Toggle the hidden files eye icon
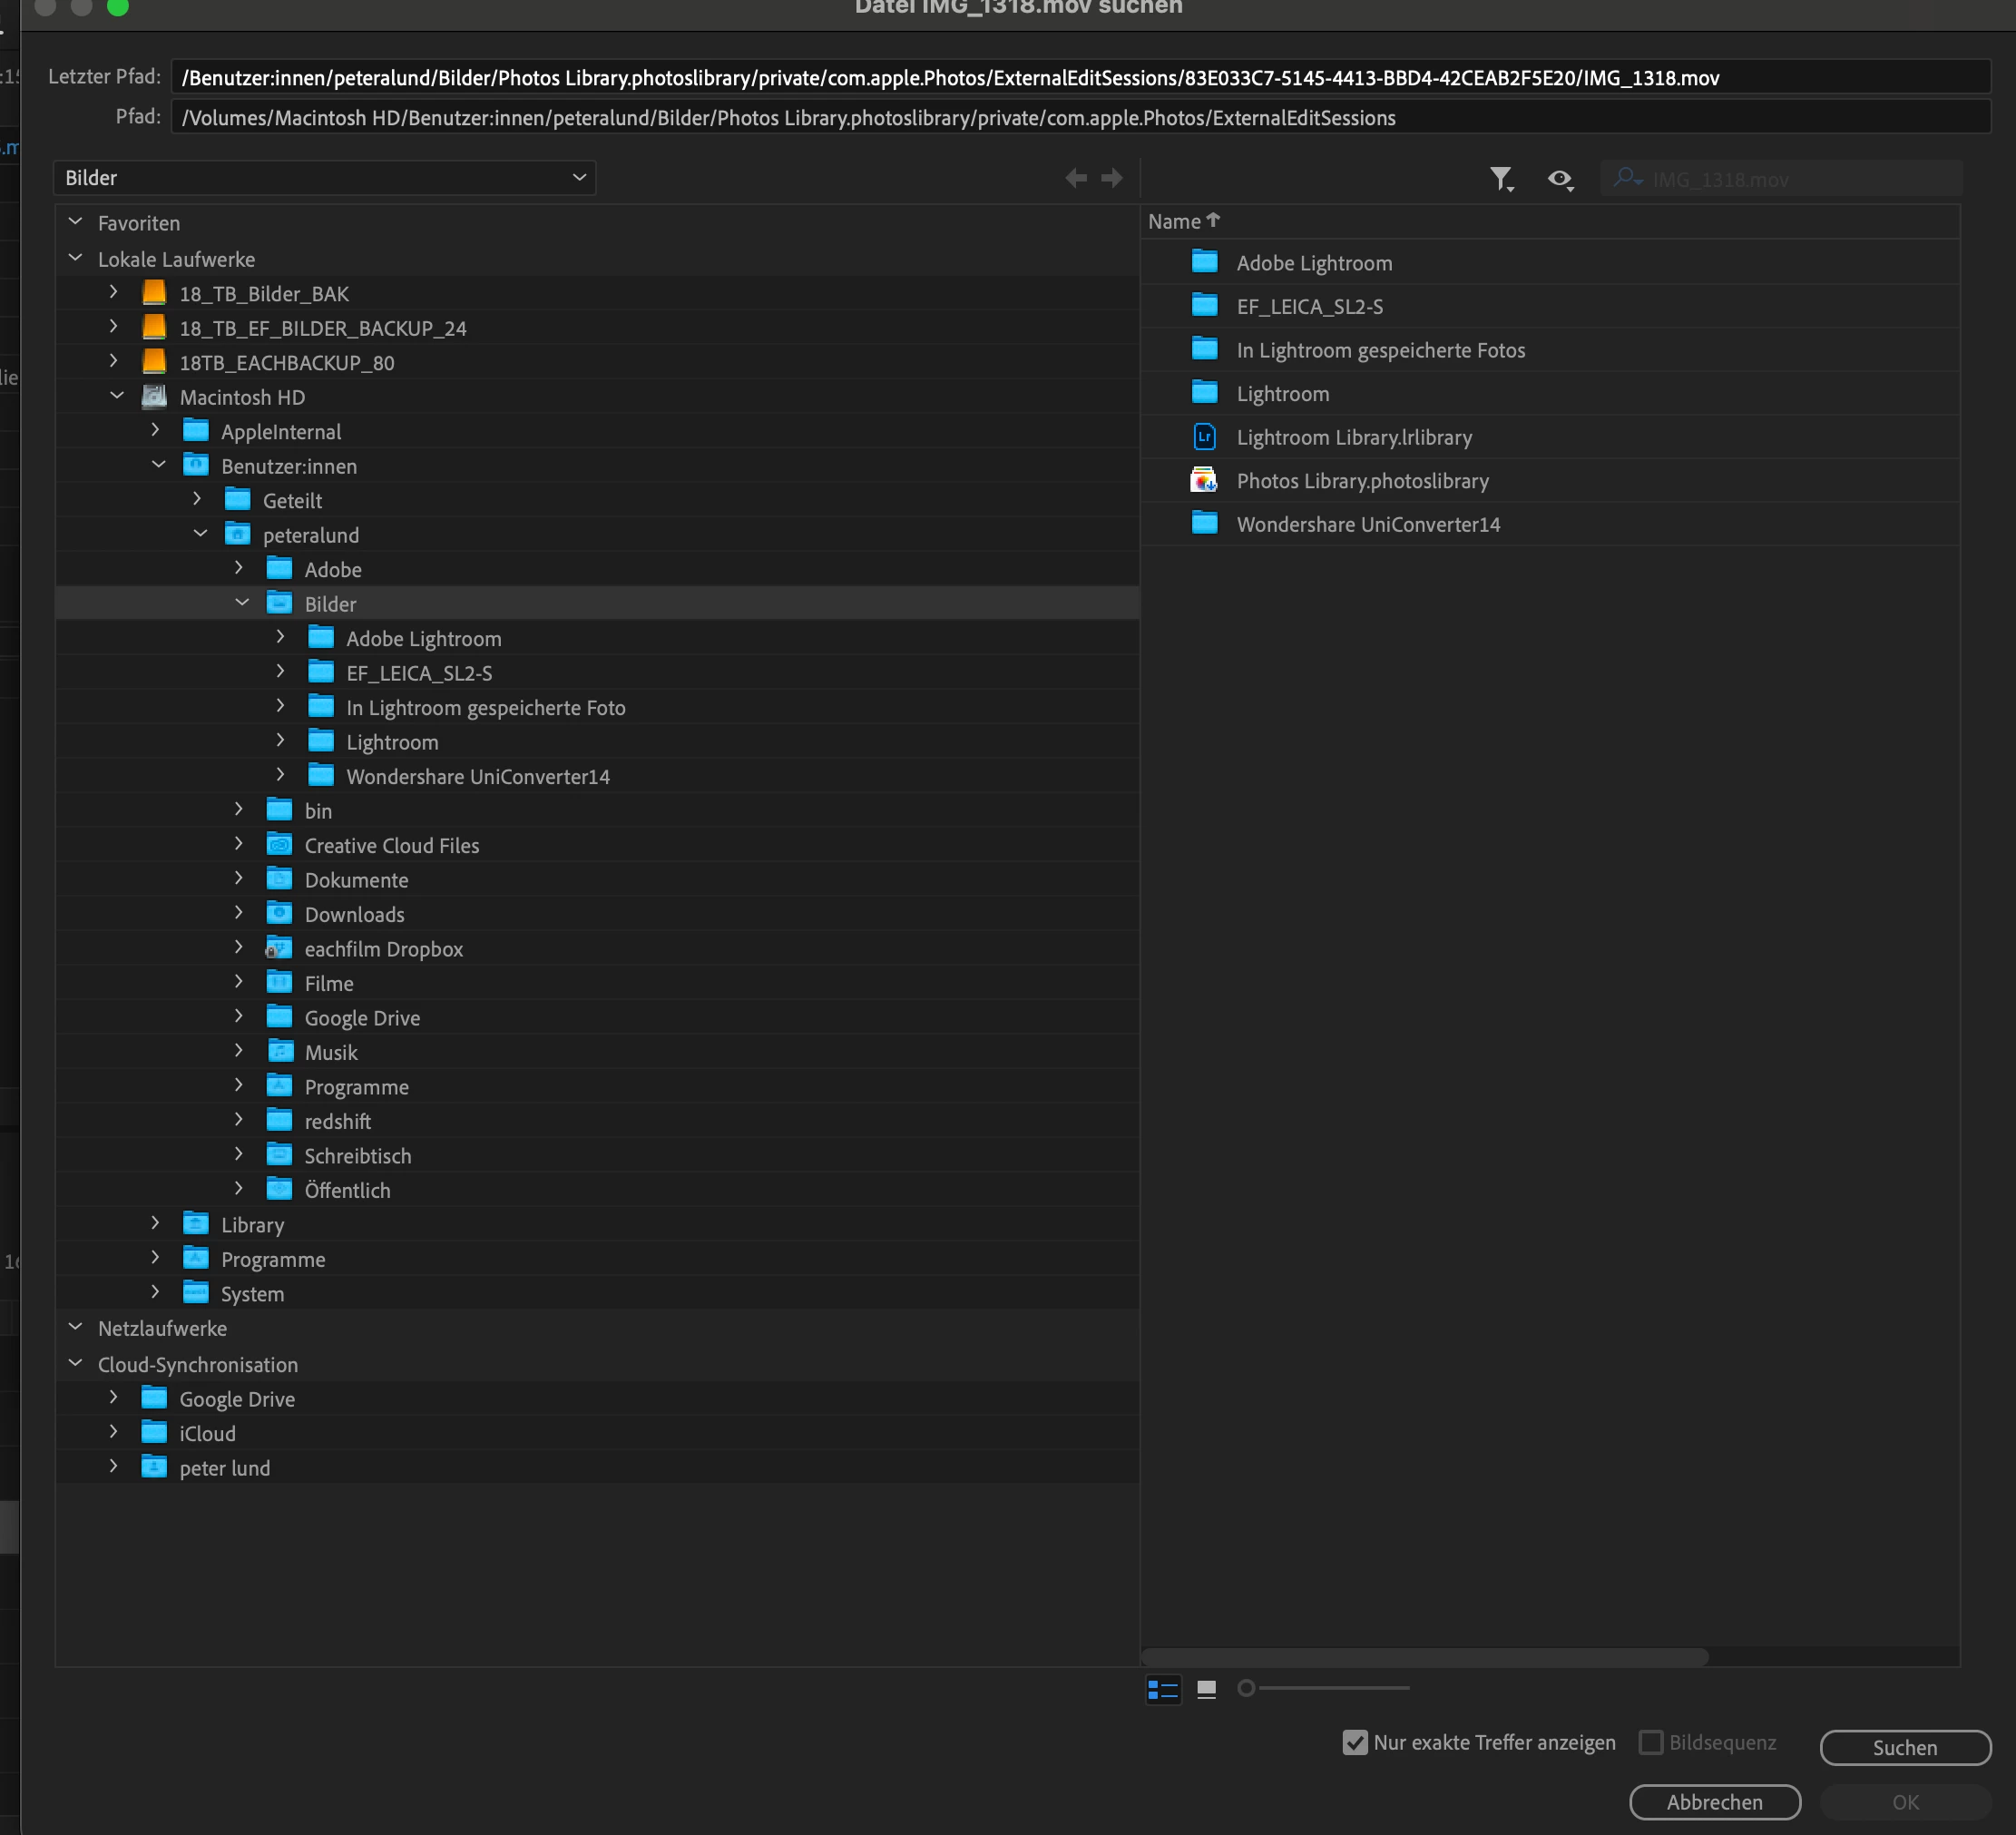Image resolution: width=2016 pixels, height=1835 pixels. [1559, 179]
